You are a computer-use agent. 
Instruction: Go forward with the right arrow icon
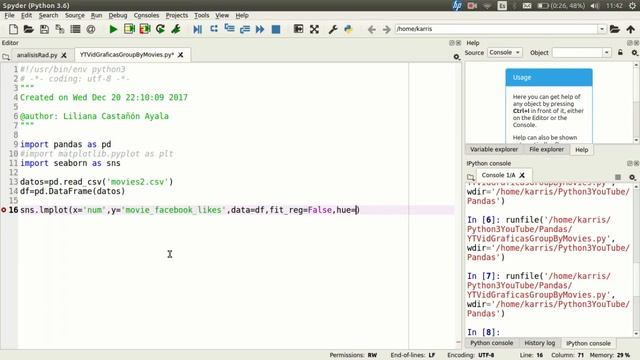[386, 29]
